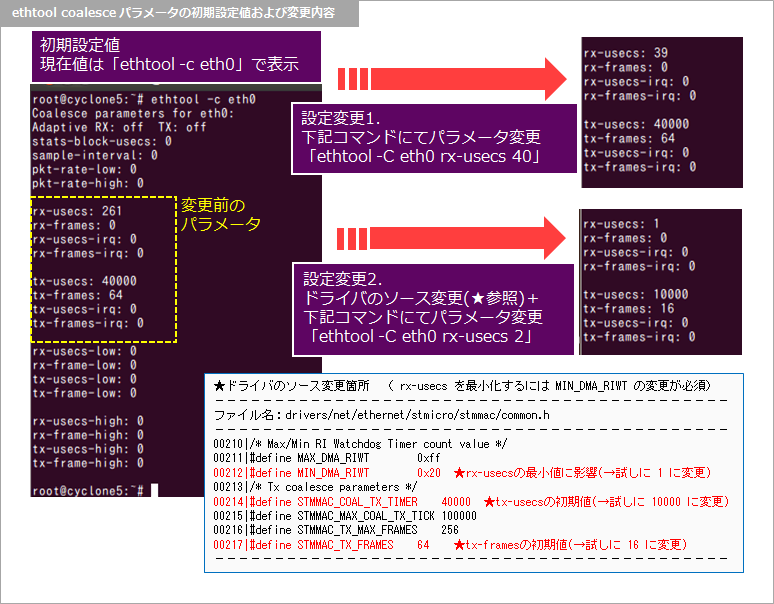Click the 'ethtool -c eth0' command prompt line
This screenshot has width=774, height=604.
145,99
